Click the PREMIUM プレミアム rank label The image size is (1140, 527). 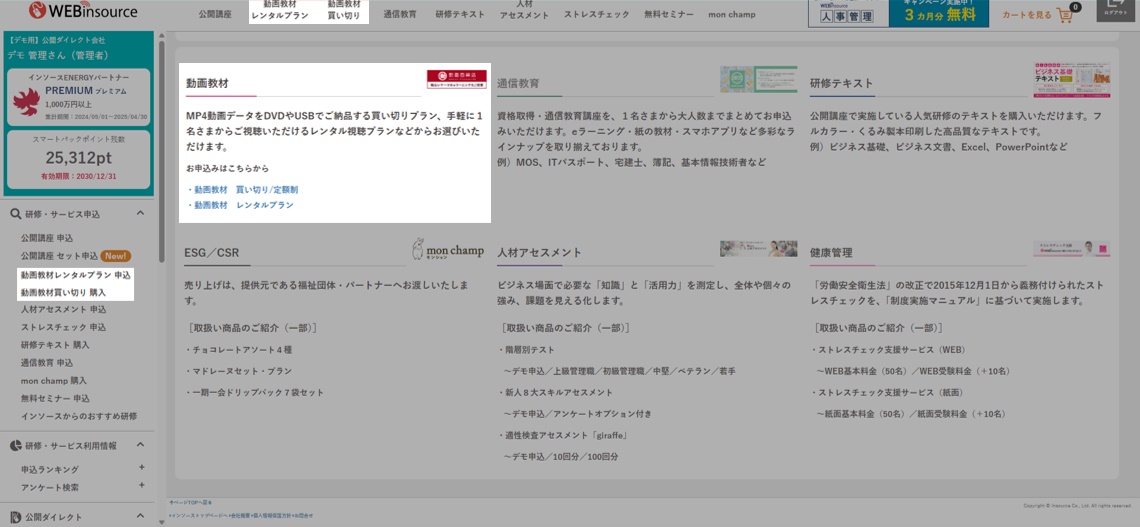click(86, 91)
